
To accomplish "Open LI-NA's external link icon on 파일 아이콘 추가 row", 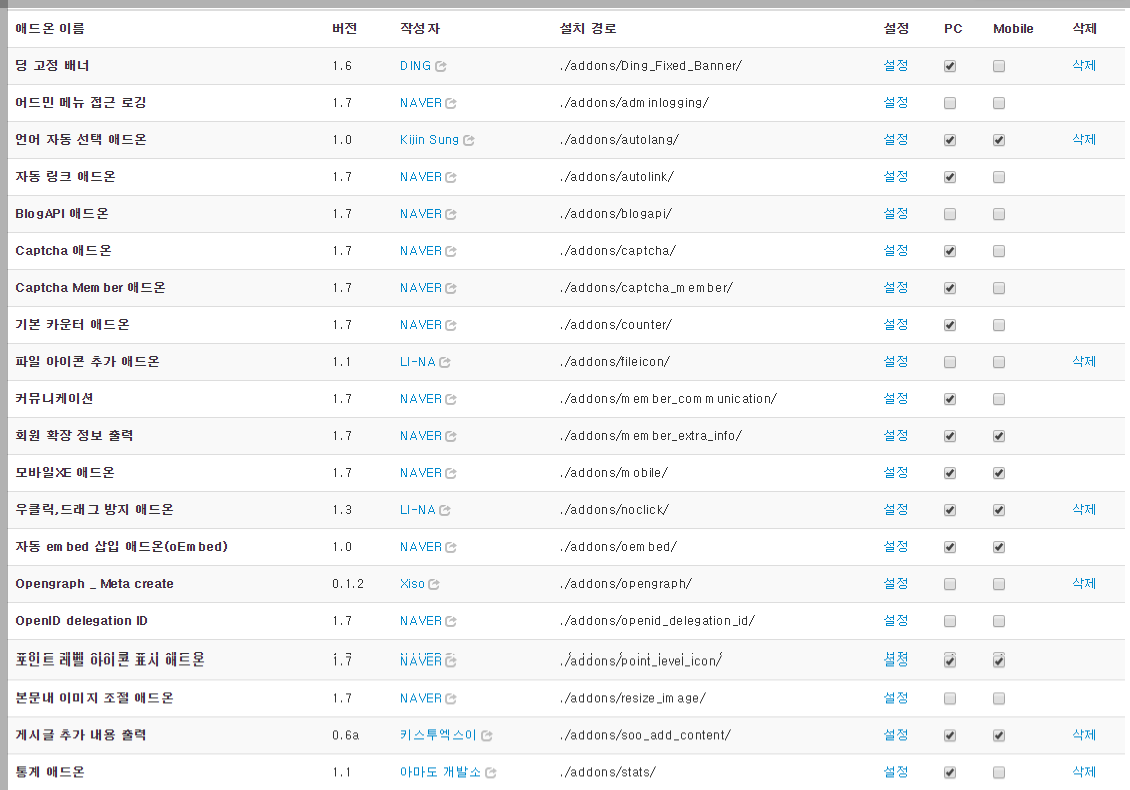I will click(446, 361).
